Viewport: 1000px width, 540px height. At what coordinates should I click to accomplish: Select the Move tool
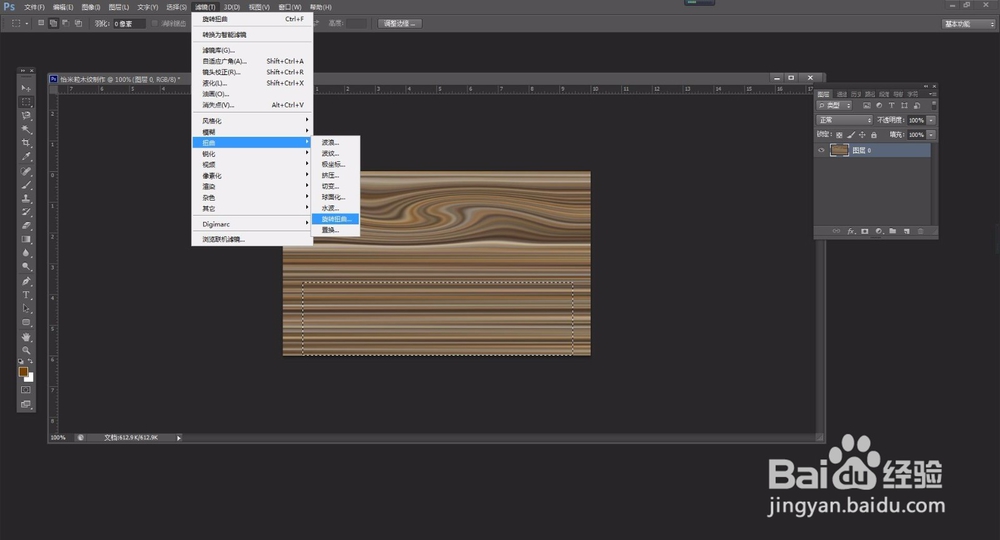[x=26, y=88]
